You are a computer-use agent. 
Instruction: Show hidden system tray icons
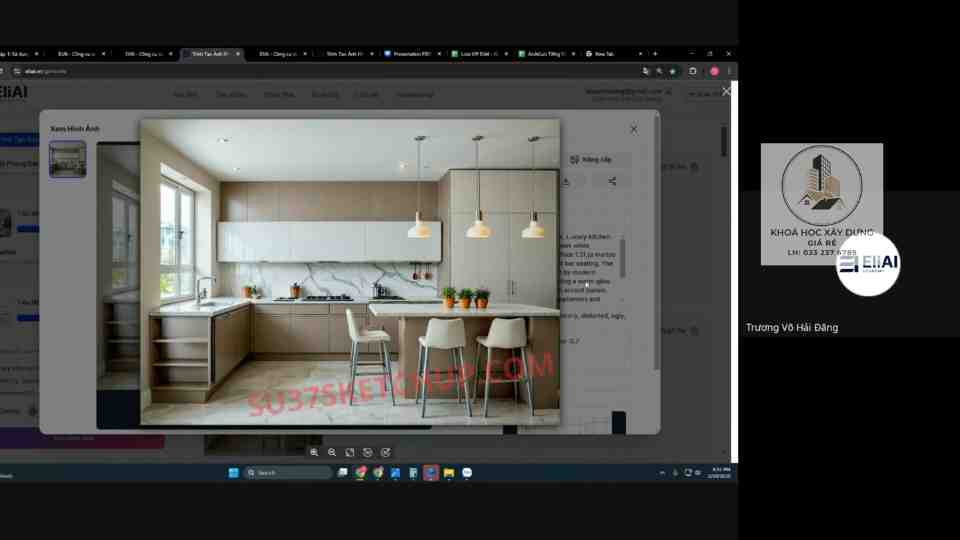pos(662,473)
